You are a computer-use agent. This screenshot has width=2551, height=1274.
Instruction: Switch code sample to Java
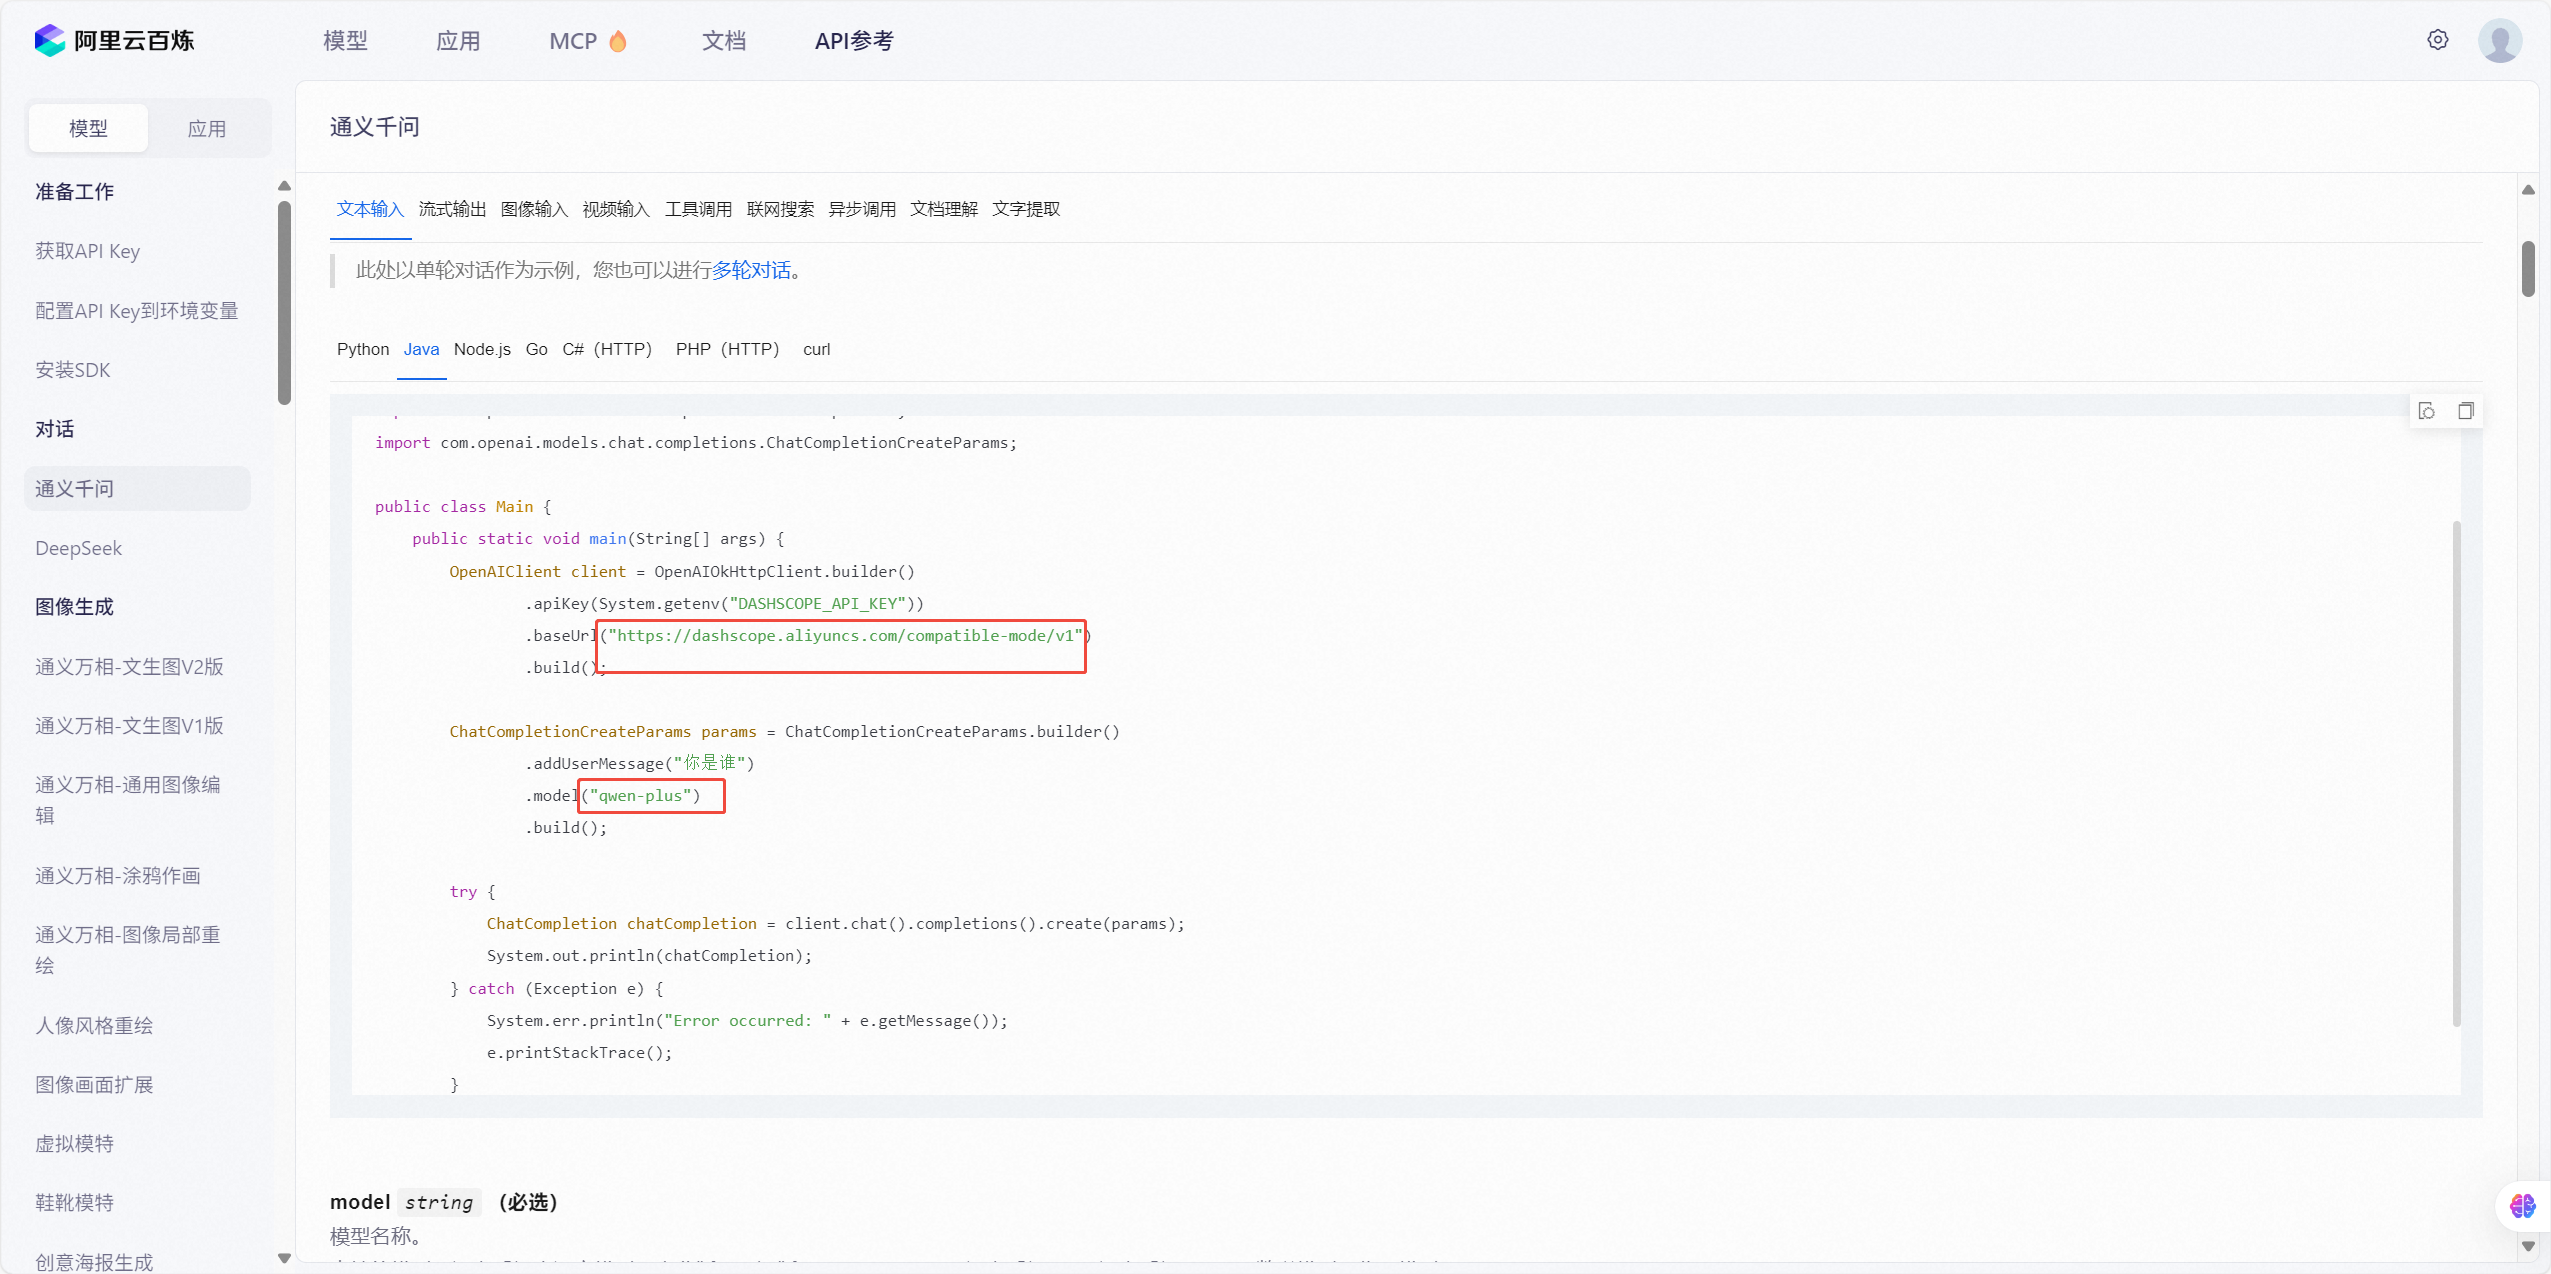coord(421,349)
